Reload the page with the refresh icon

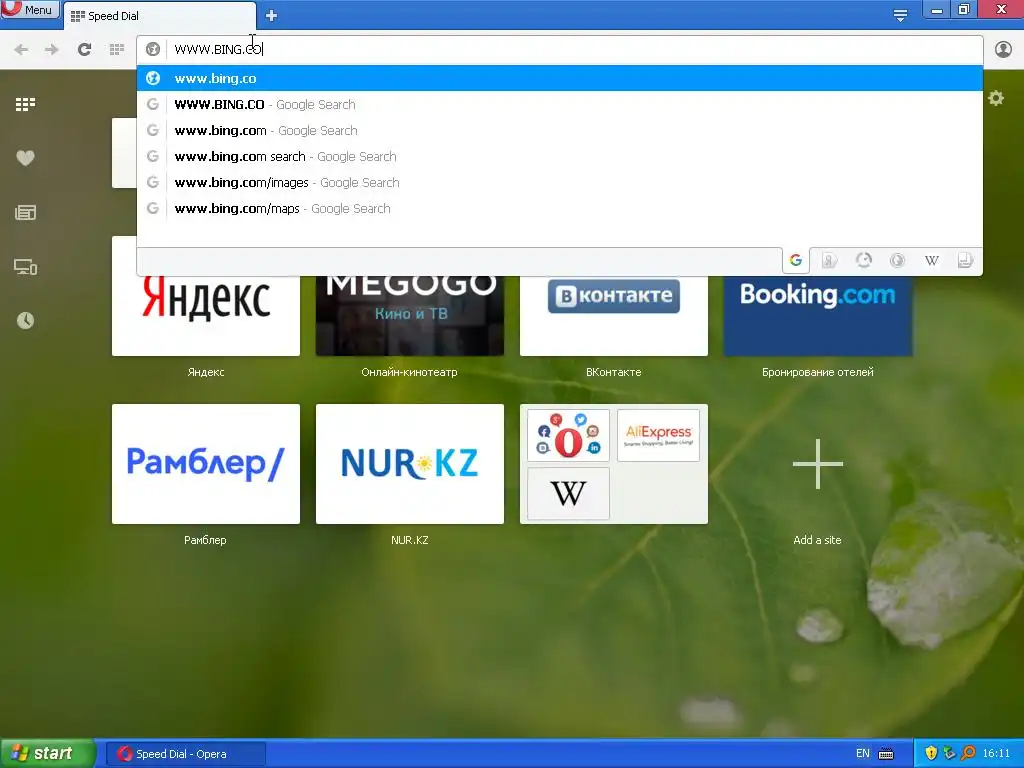[x=84, y=49]
